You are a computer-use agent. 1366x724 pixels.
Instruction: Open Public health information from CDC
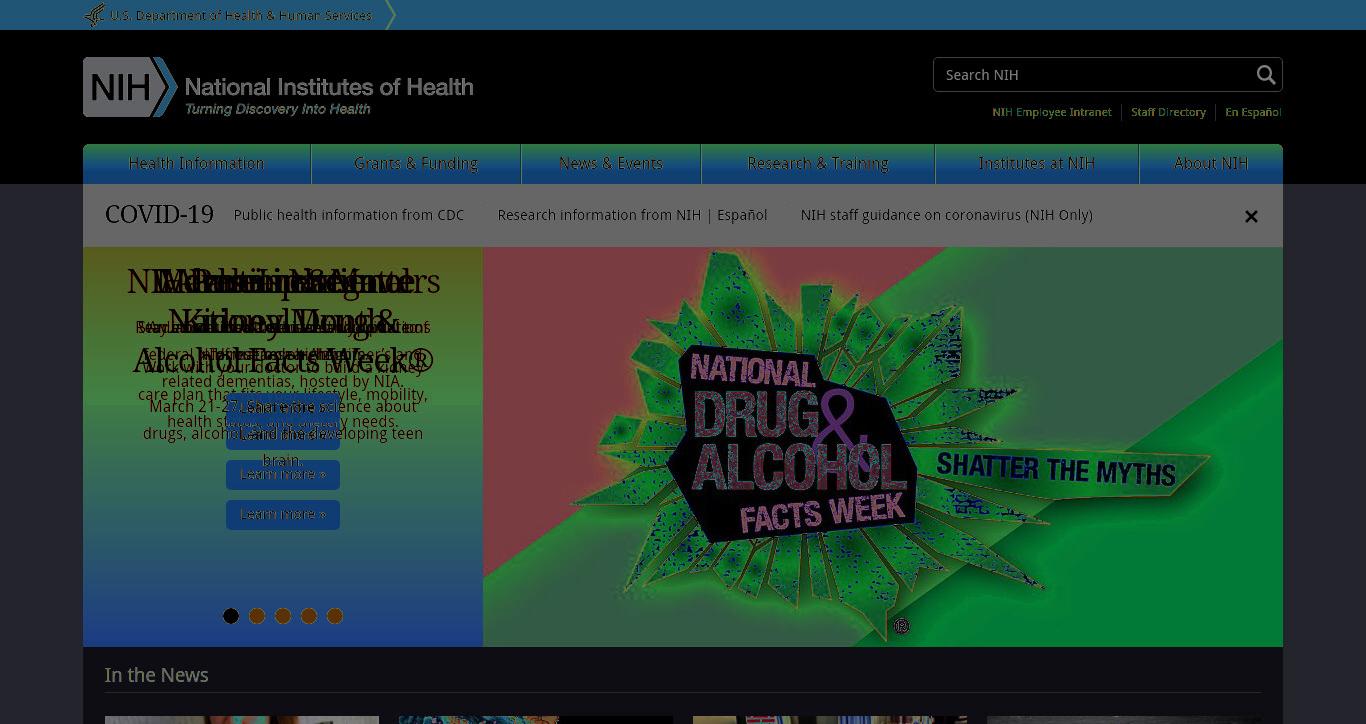coord(349,215)
